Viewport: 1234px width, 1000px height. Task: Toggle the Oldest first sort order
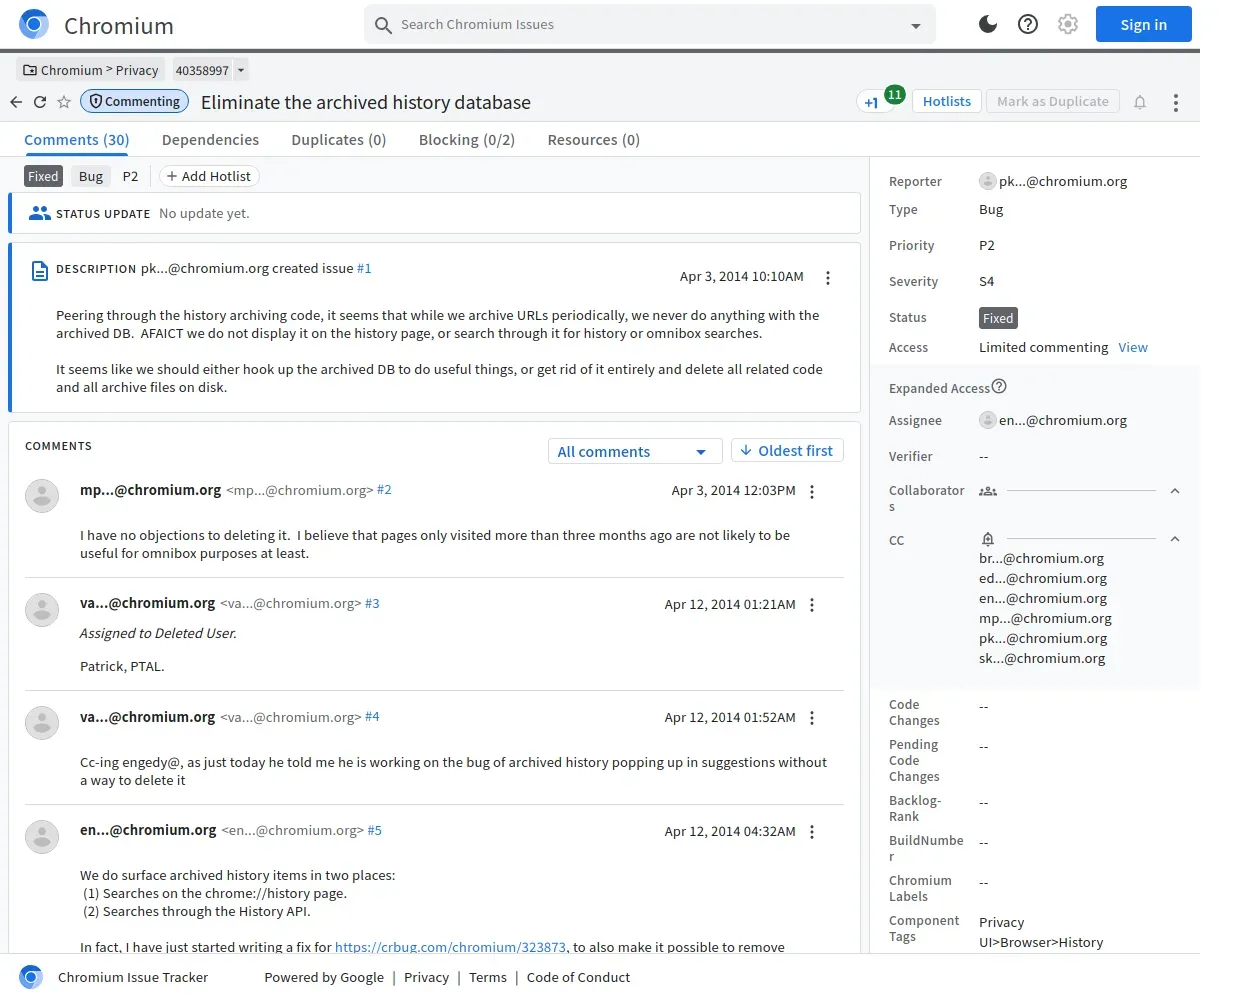pyautogui.click(x=787, y=451)
